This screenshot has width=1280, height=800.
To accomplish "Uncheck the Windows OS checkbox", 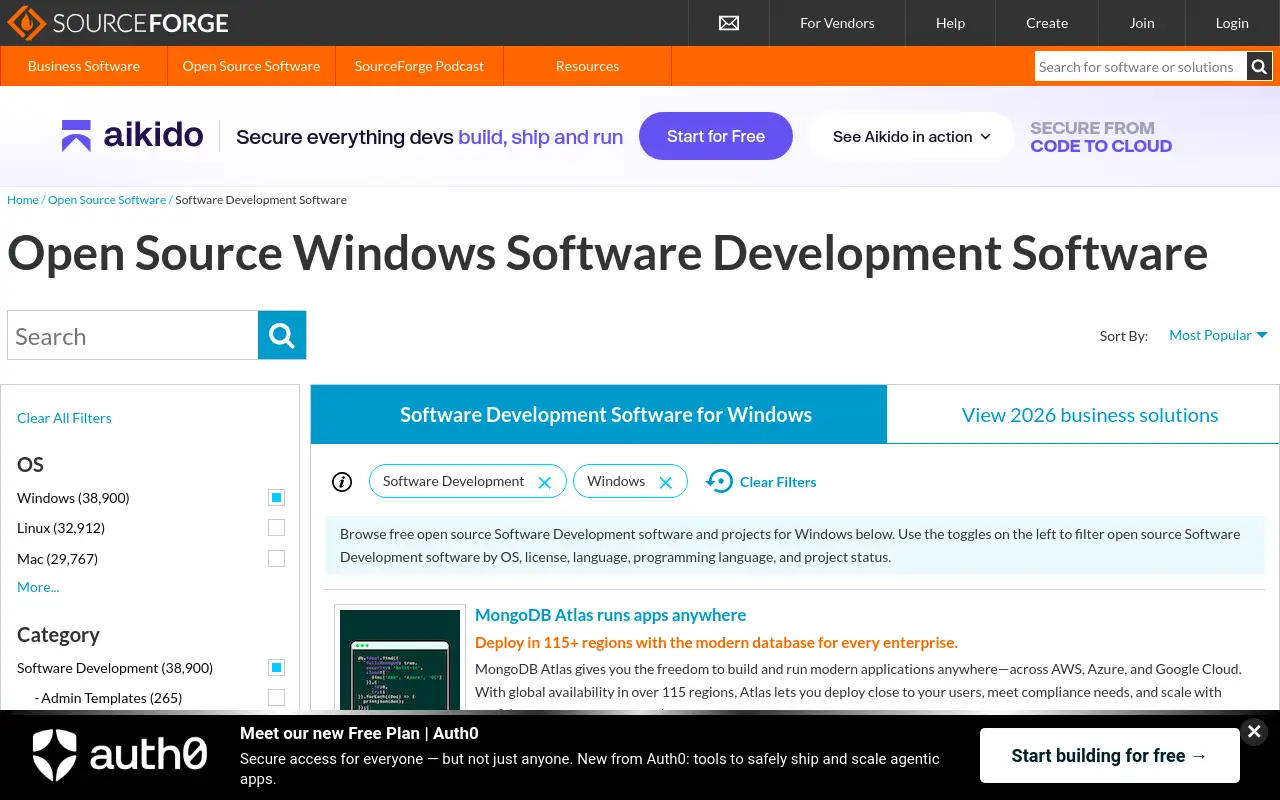I will pyautogui.click(x=277, y=497).
